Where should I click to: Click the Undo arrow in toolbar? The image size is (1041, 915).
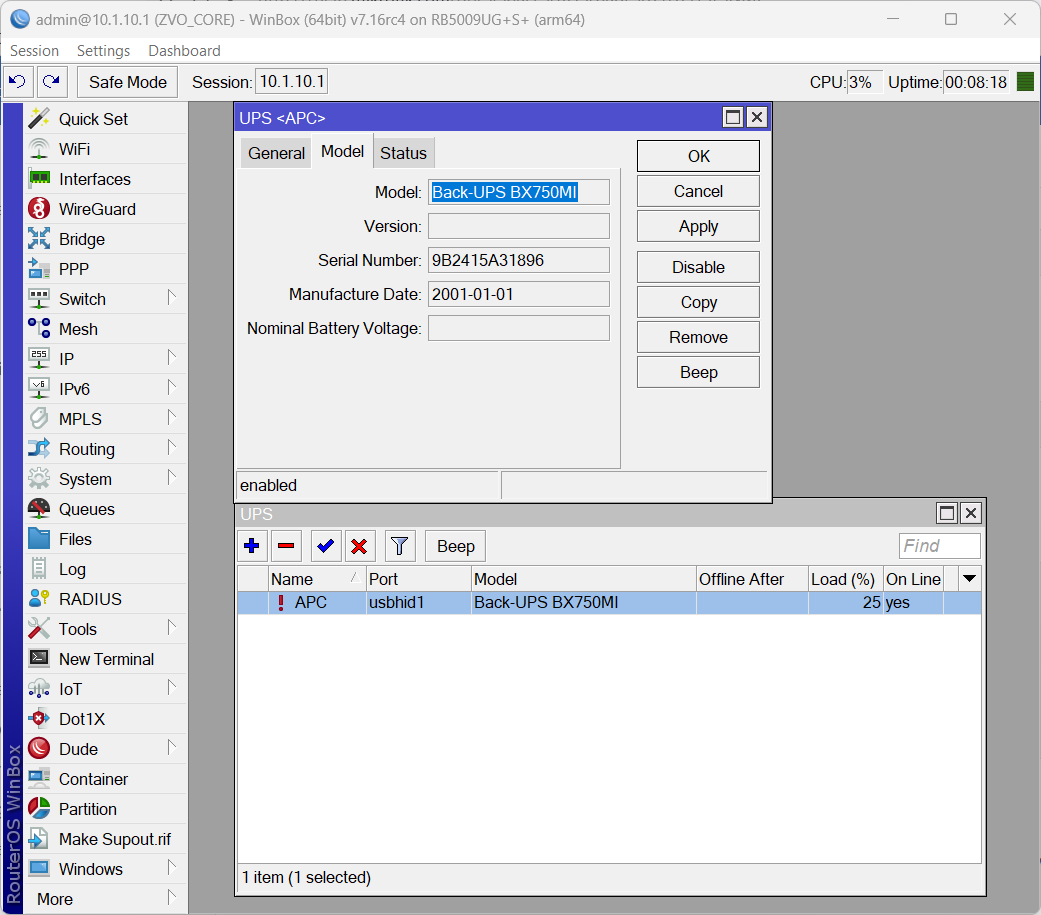point(18,82)
